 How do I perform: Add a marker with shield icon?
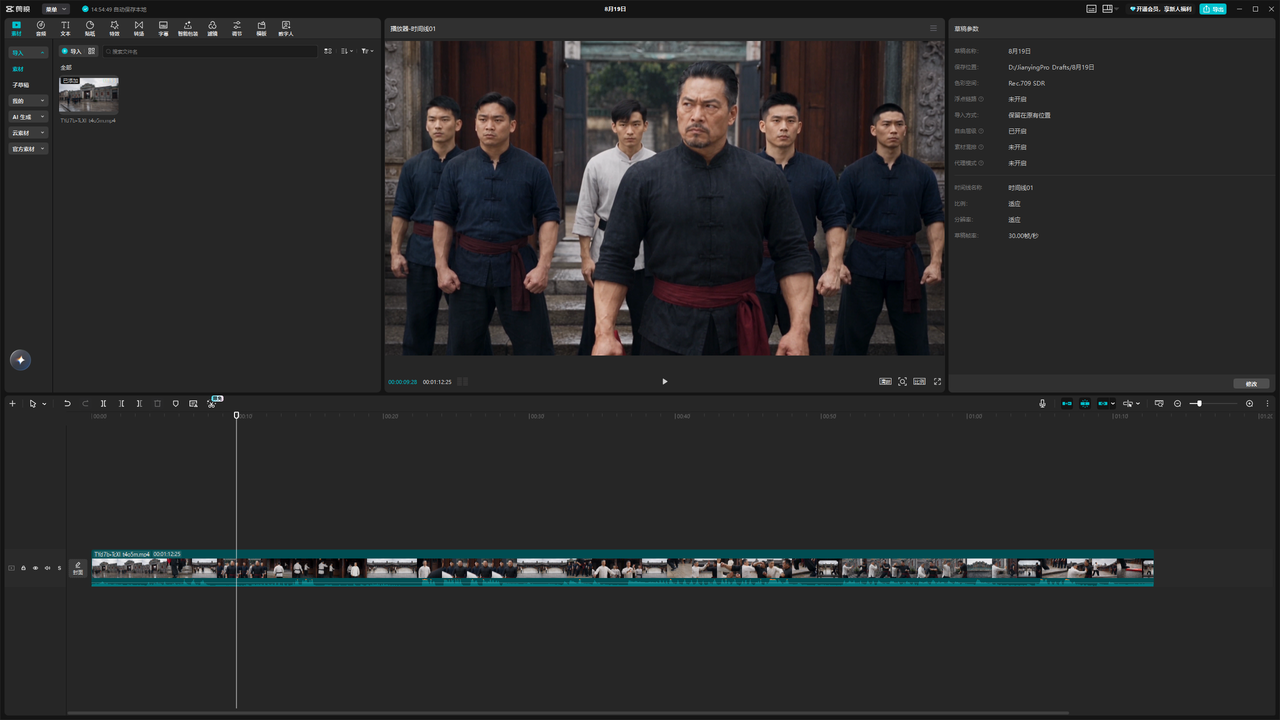tap(175, 403)
